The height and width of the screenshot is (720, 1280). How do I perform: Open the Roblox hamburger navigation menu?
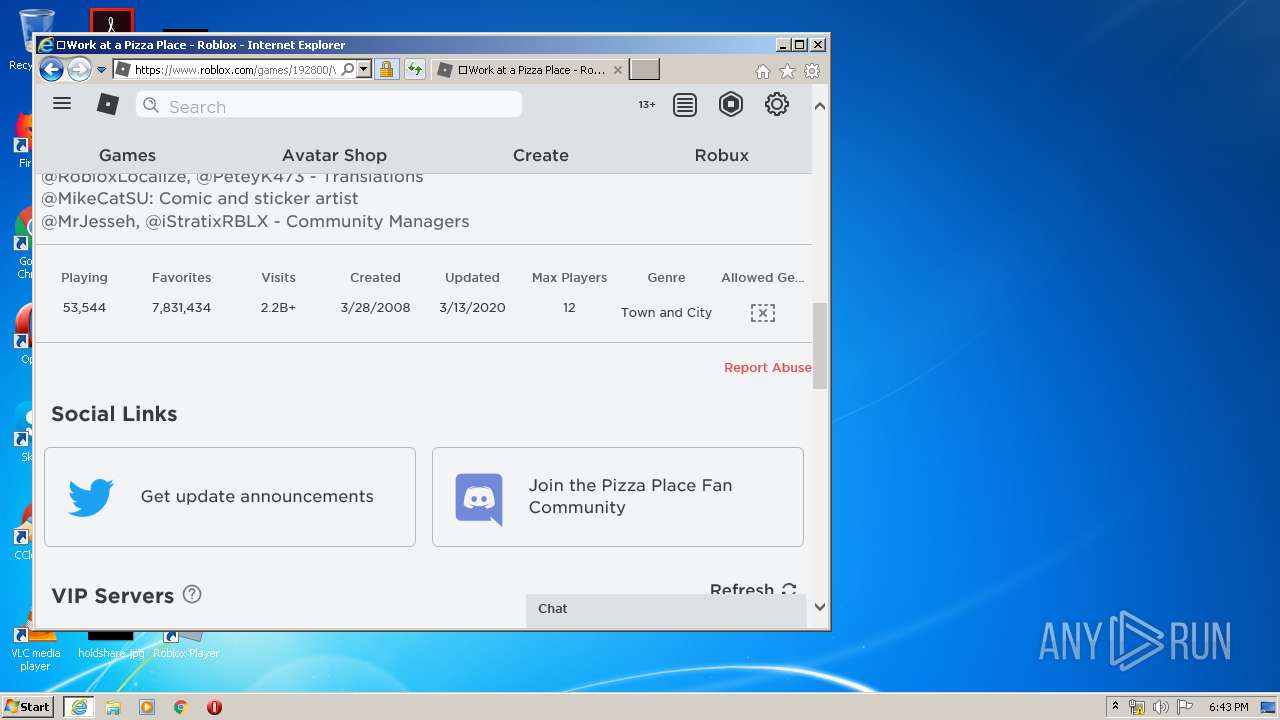coord(62,103)
